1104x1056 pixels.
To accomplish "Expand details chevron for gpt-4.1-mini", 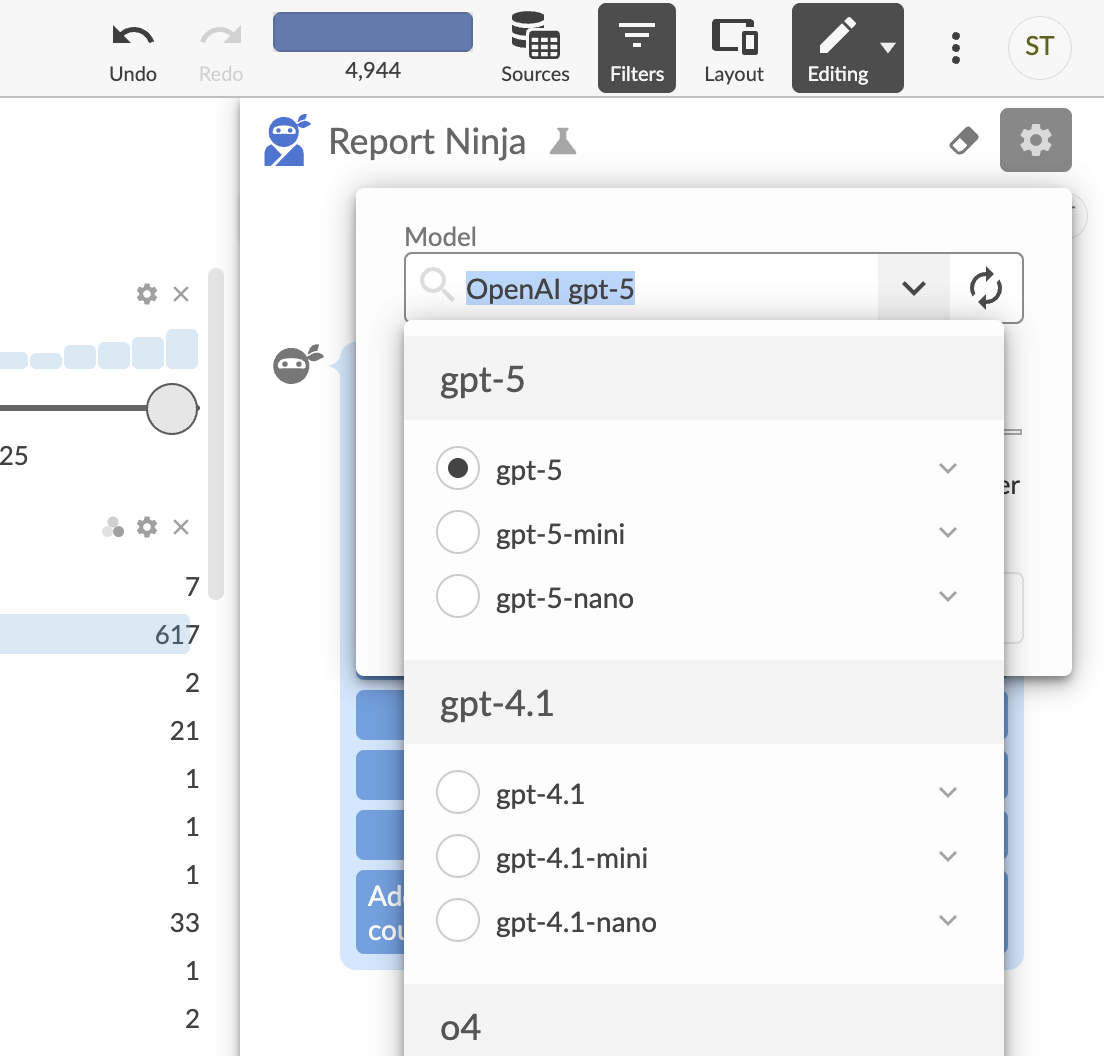I will [948, 856].
